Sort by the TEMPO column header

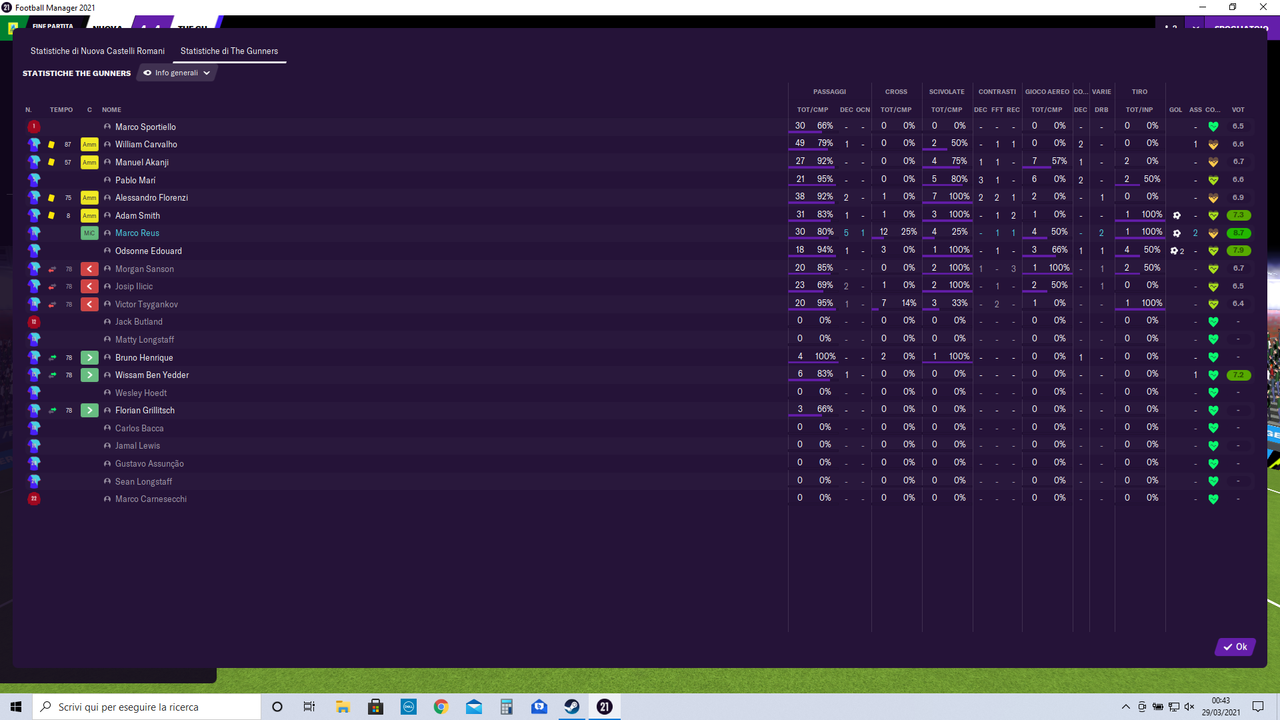[61, 109]
